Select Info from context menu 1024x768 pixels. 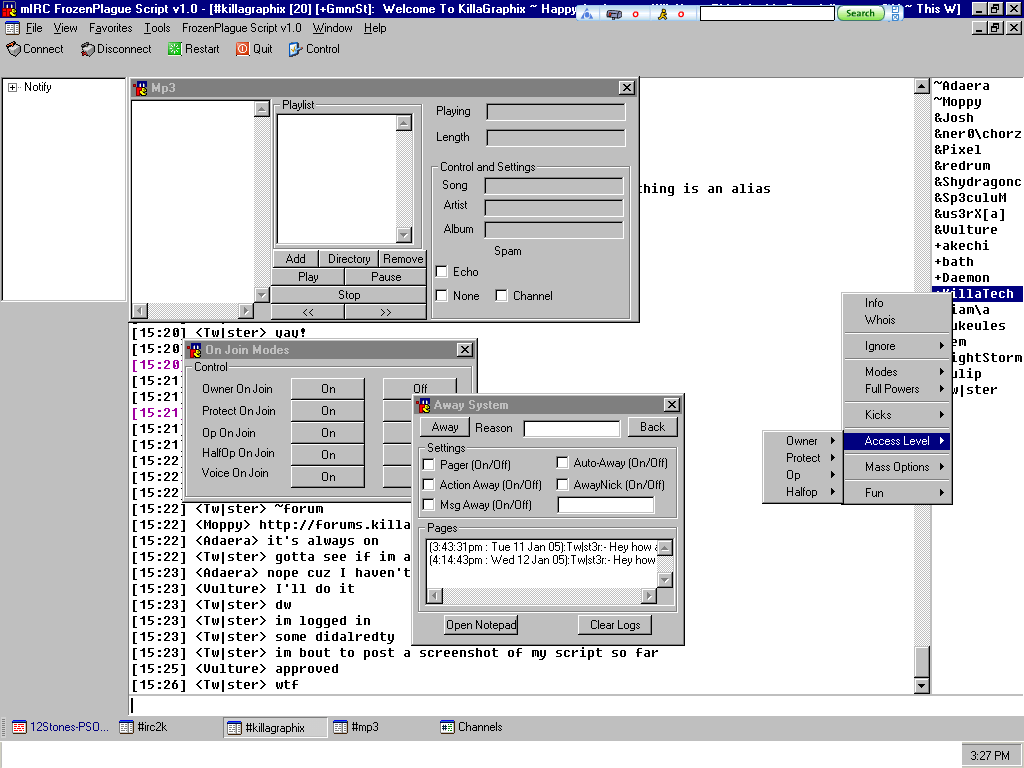897,303
